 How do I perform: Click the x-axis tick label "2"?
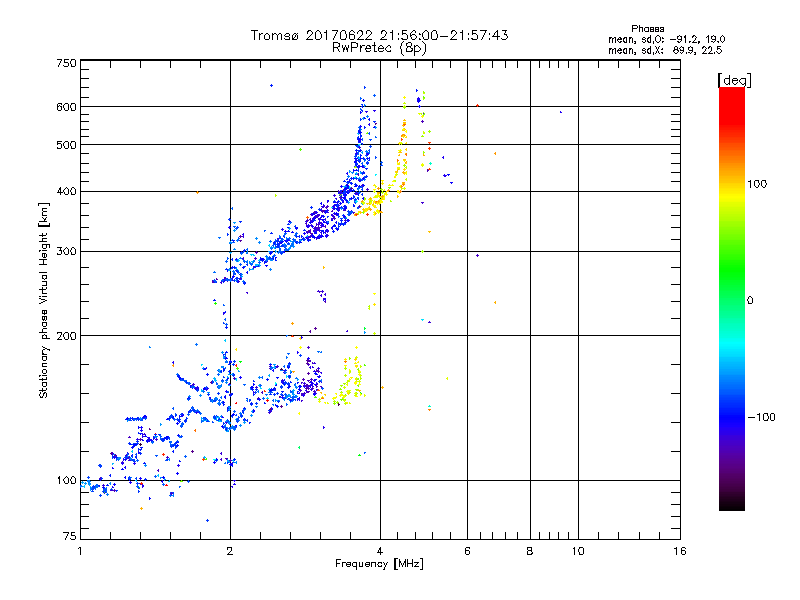pos(230,551)
